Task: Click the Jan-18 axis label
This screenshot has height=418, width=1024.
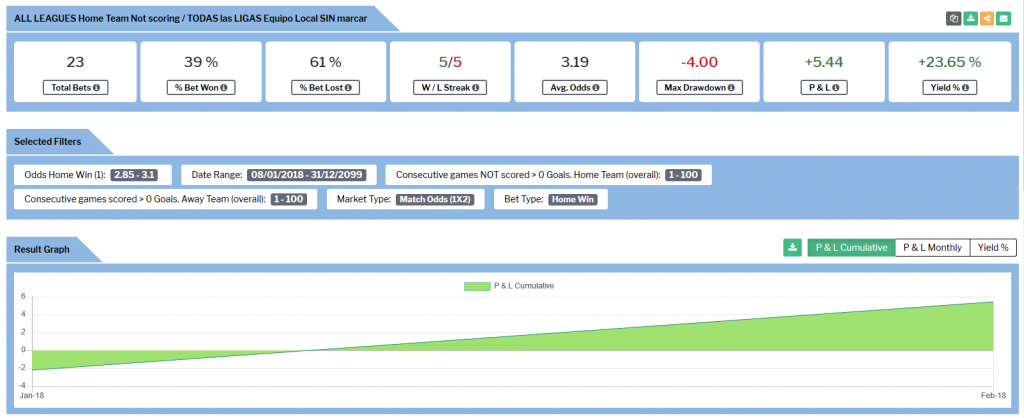Action: pyautogui.click(x=32, y=396)
